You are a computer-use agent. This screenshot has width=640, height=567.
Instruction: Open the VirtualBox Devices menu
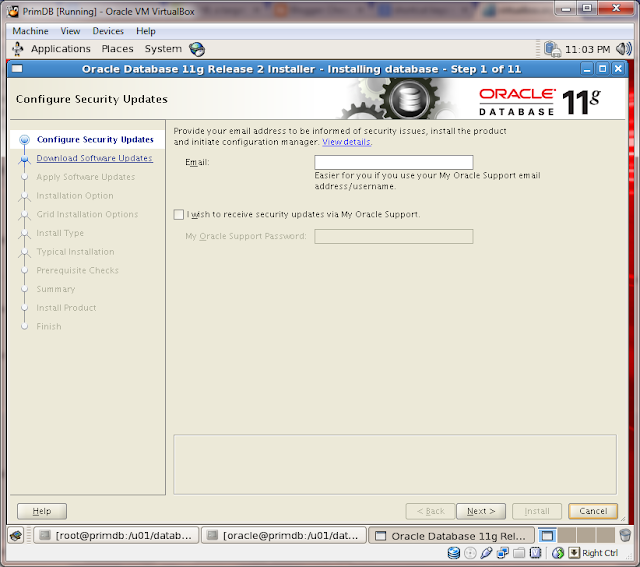click(x=108, y=31)
